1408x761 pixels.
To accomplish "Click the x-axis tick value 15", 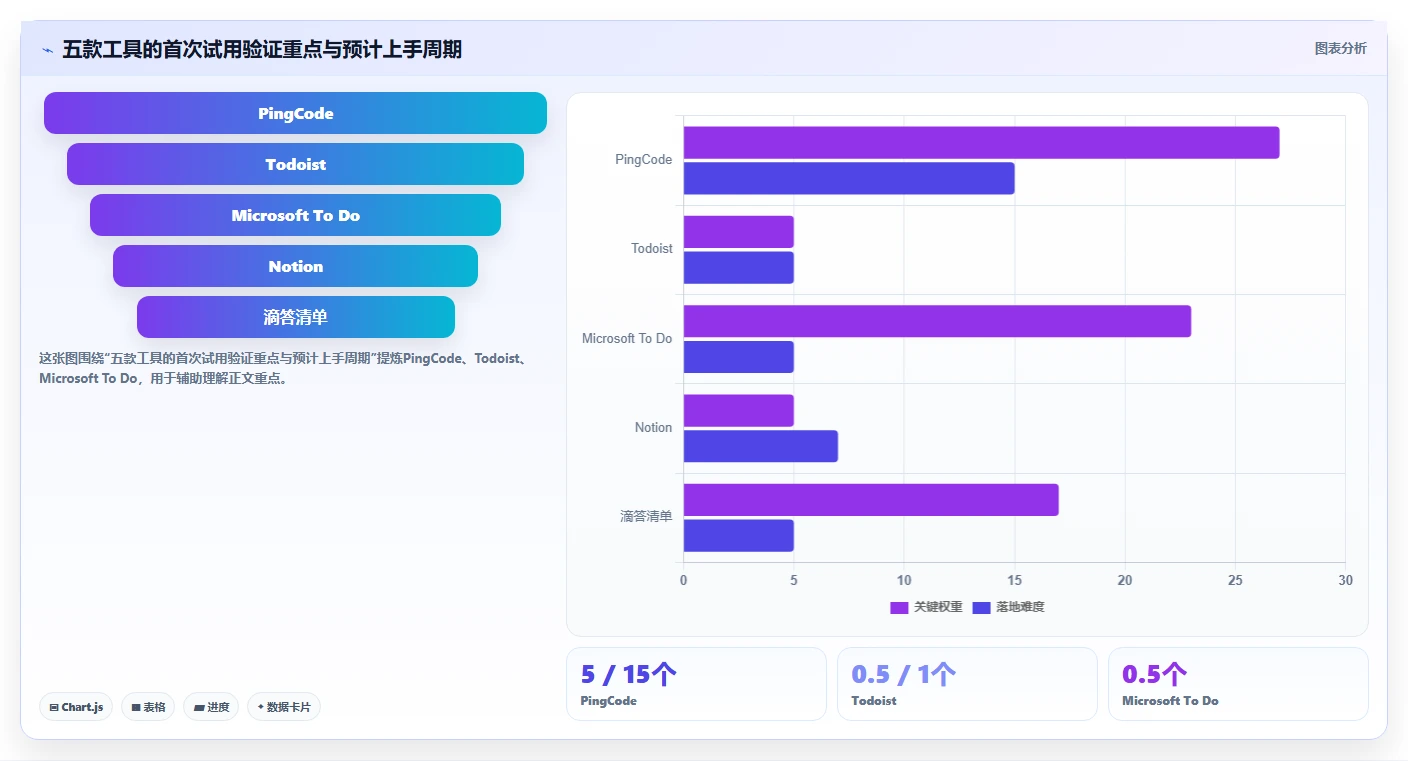I will point(1014,580).
